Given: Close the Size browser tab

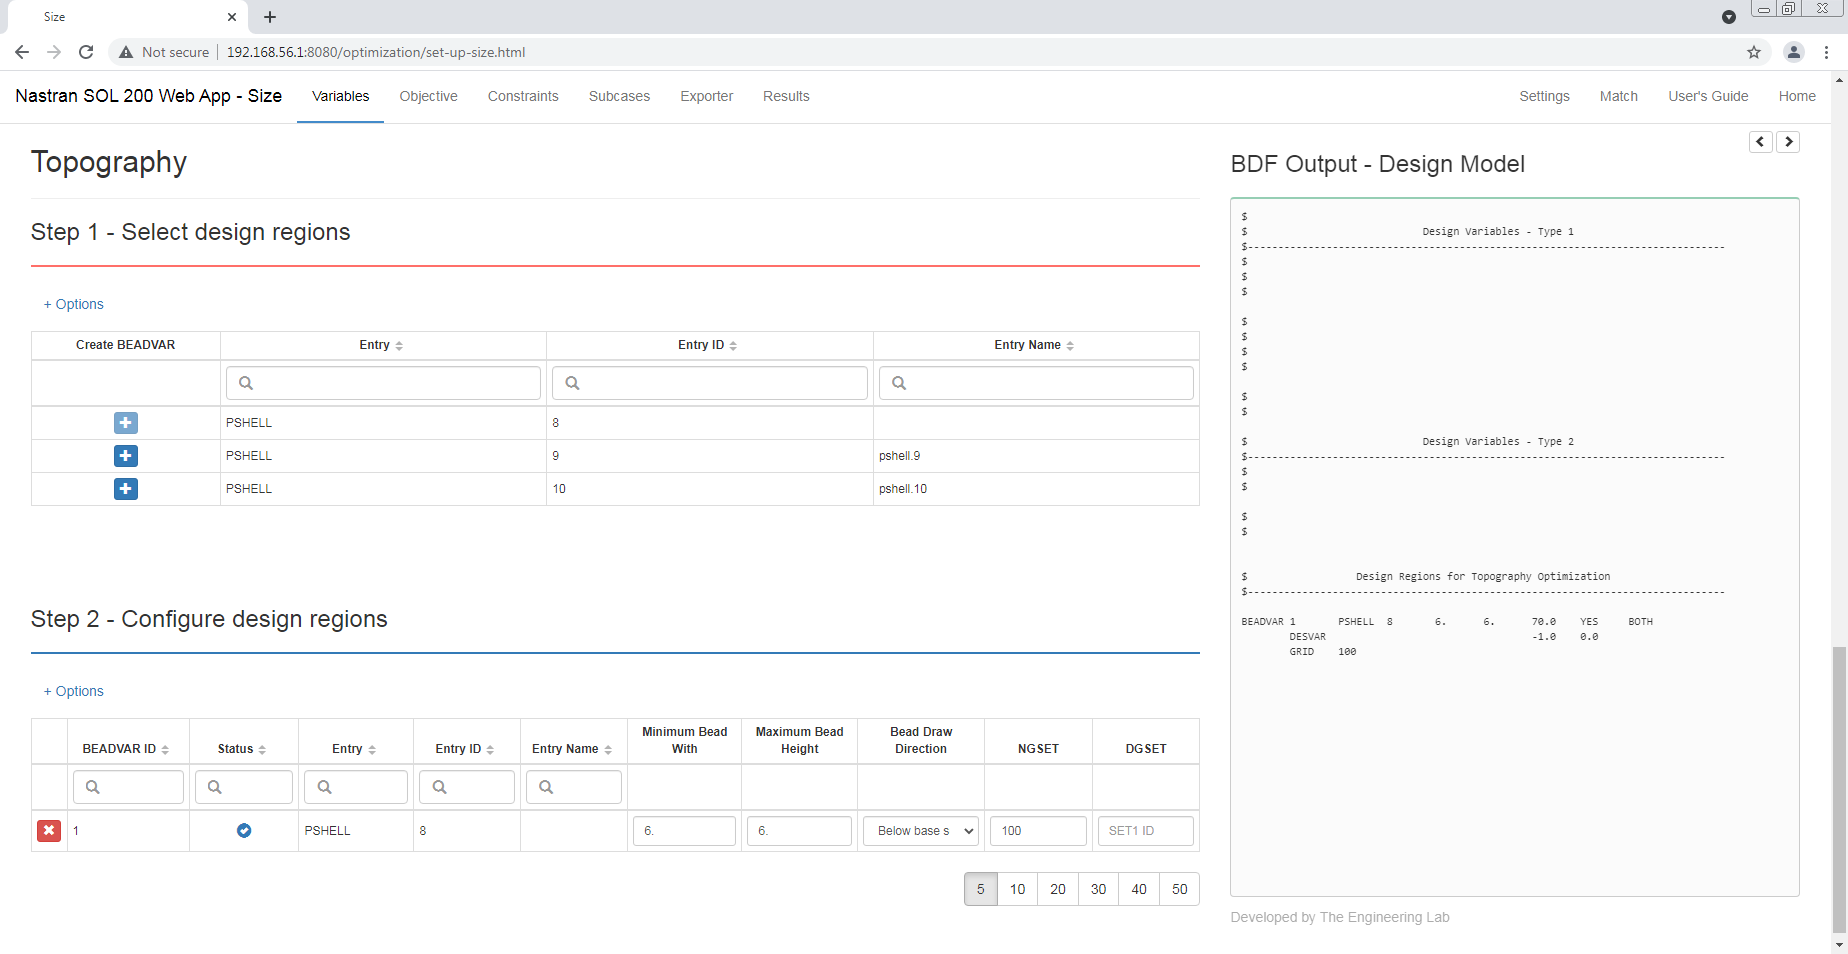Looking at the screenshot, I should (232, 17).
